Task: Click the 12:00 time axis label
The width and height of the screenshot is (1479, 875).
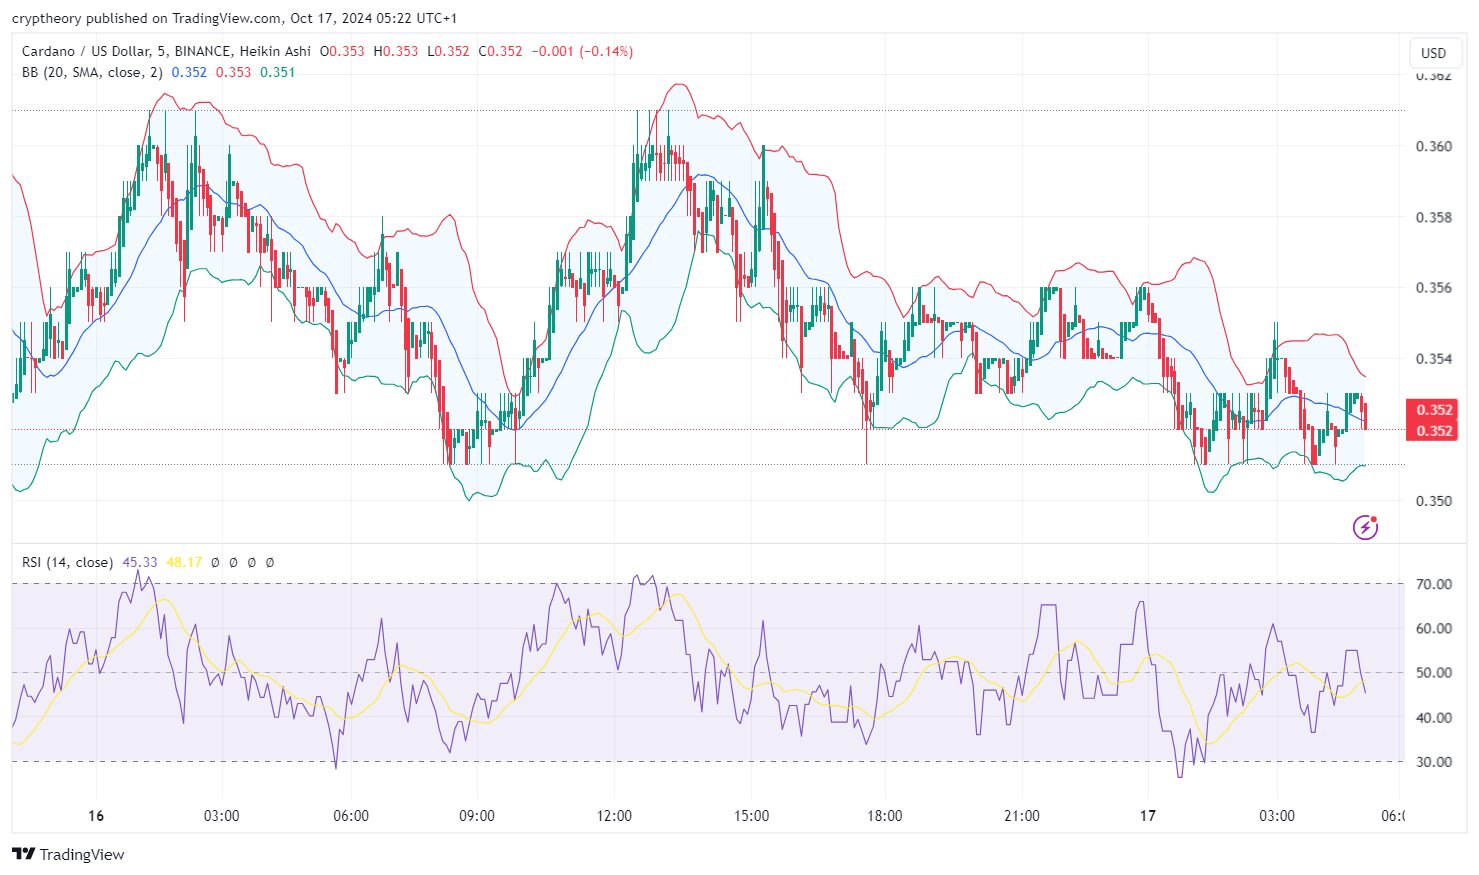Action: point(614,816)
